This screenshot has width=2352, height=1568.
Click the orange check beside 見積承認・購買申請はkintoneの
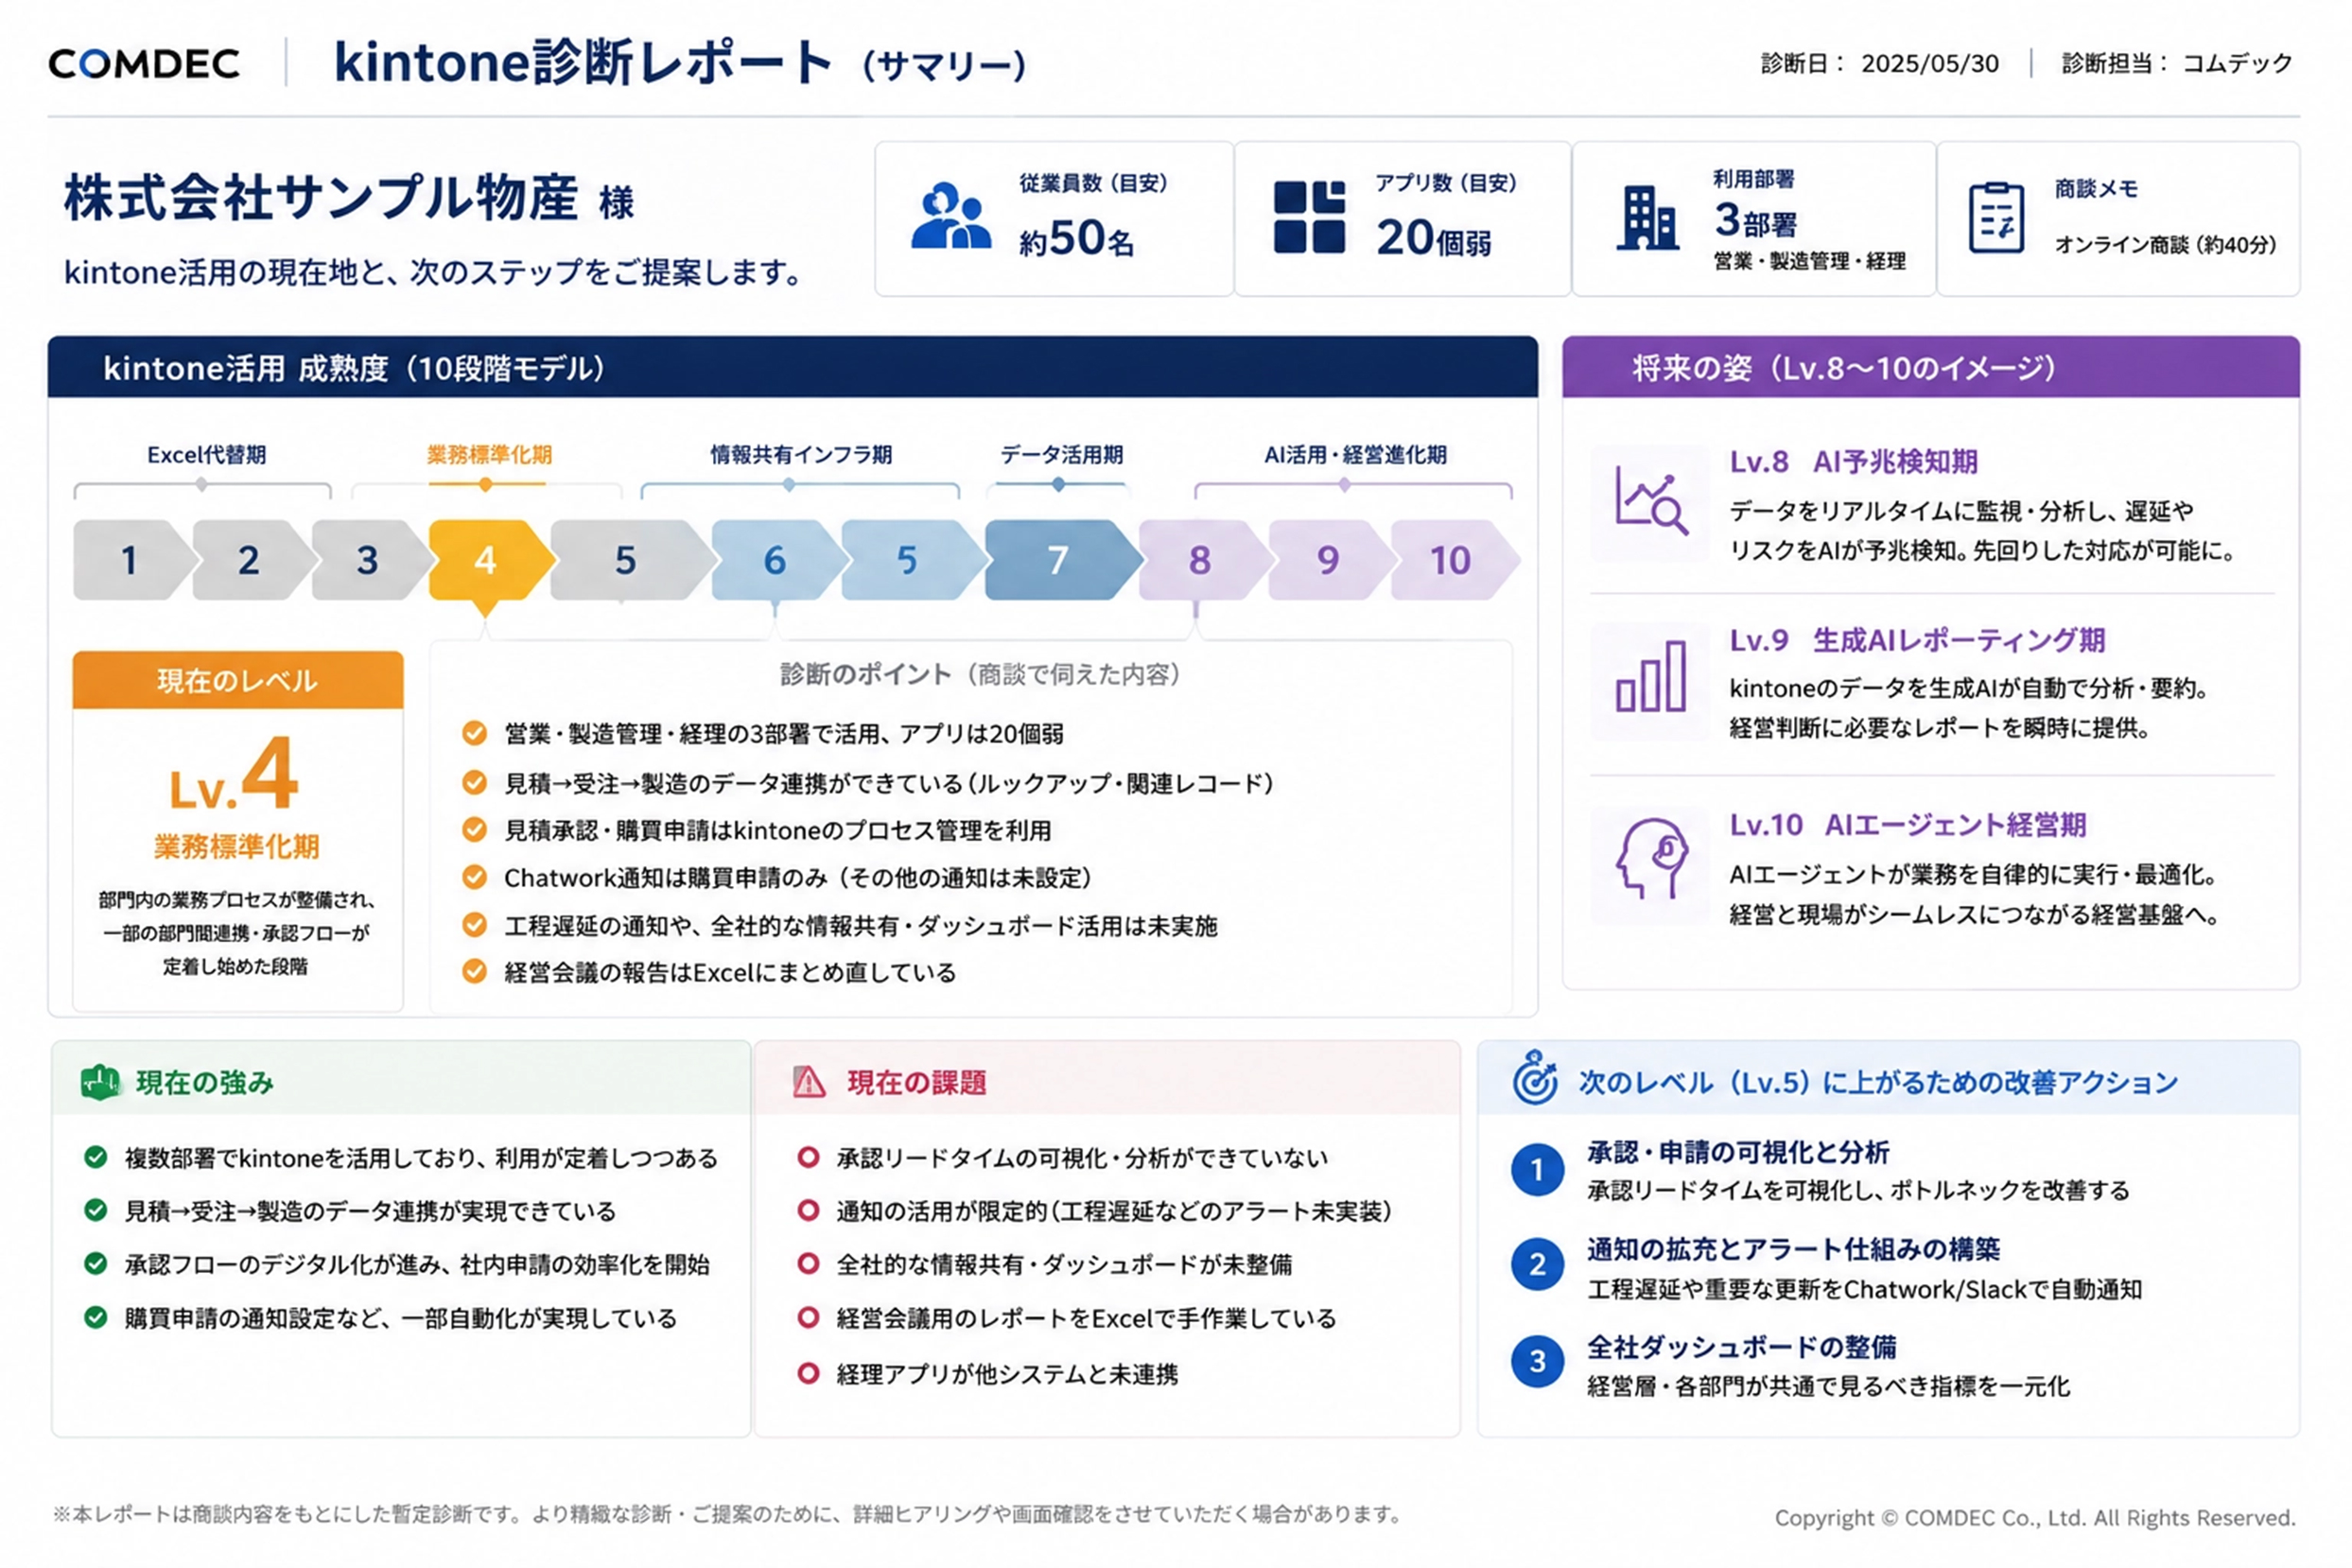[474, 829]
